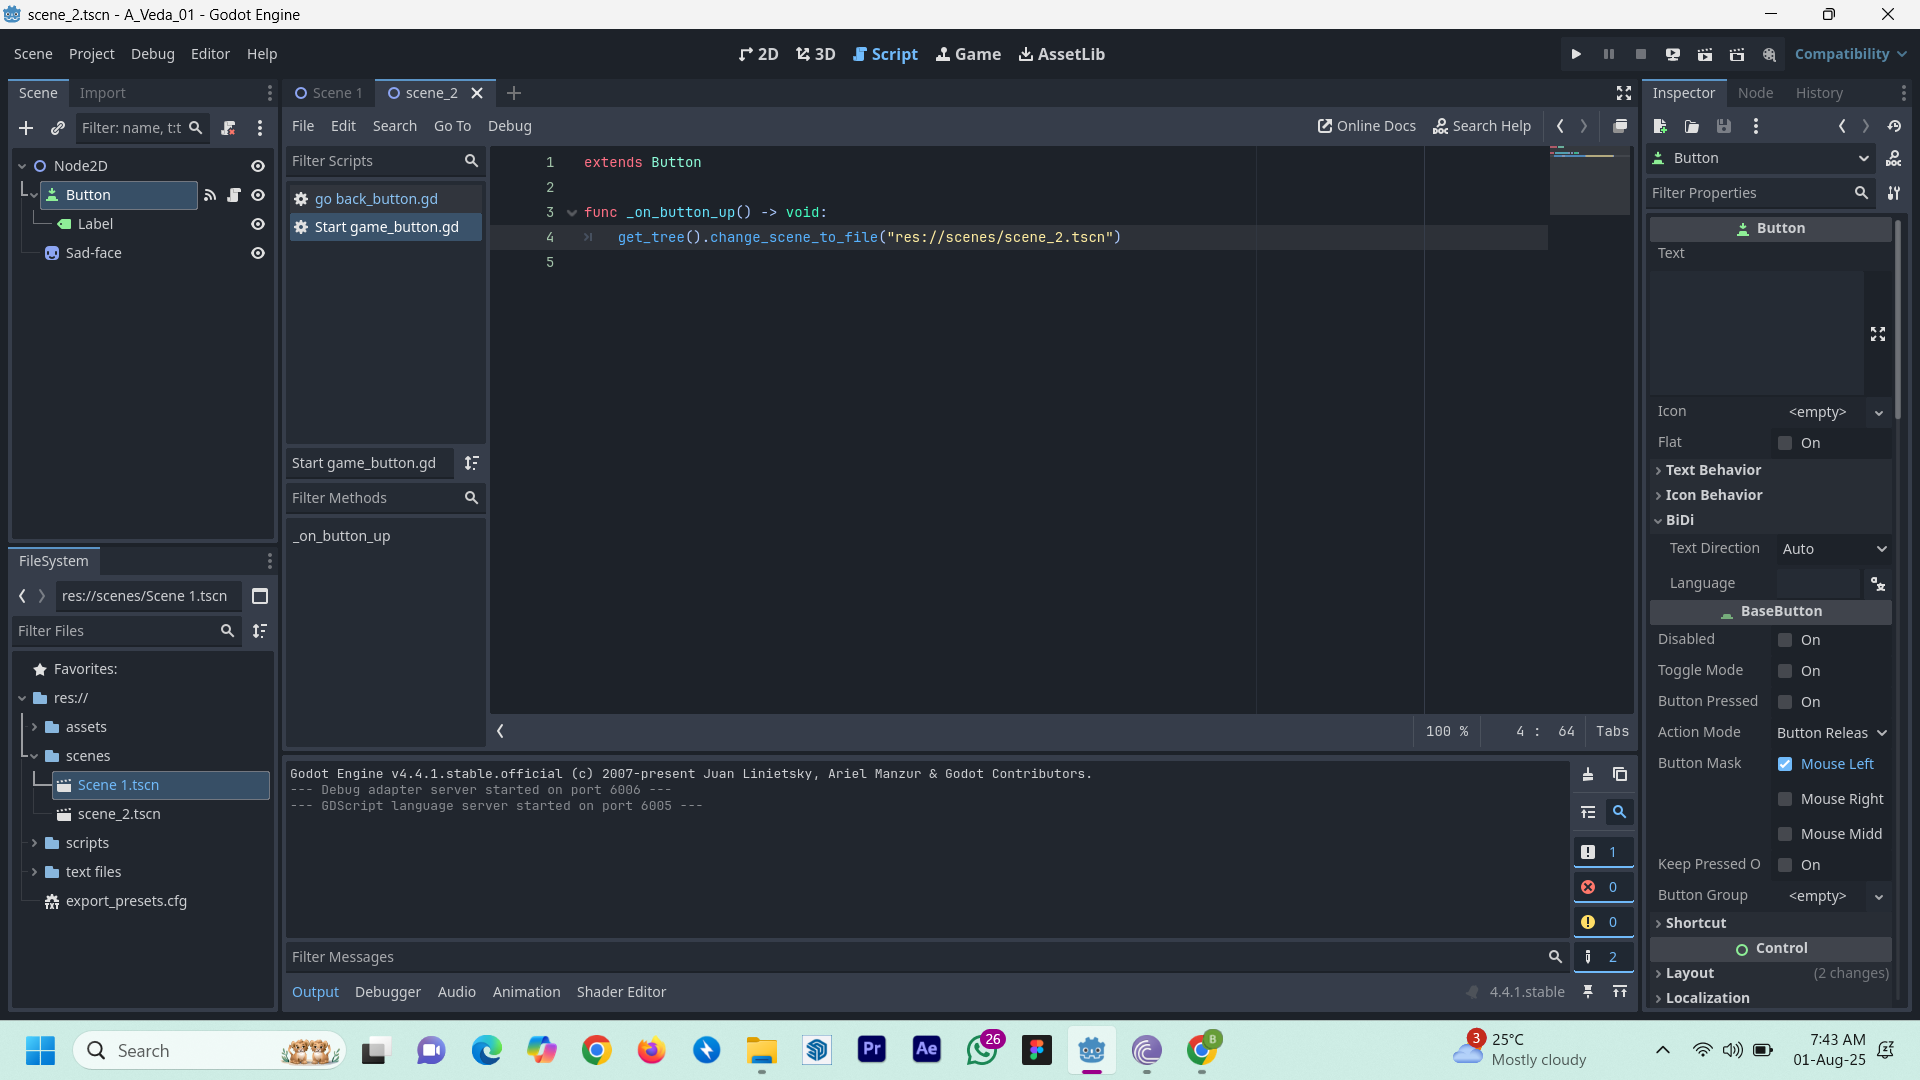The height and width of the screenshot is (1080, 1920).
Task: Instantiate child scene link icon
Action: pos(58,128)
